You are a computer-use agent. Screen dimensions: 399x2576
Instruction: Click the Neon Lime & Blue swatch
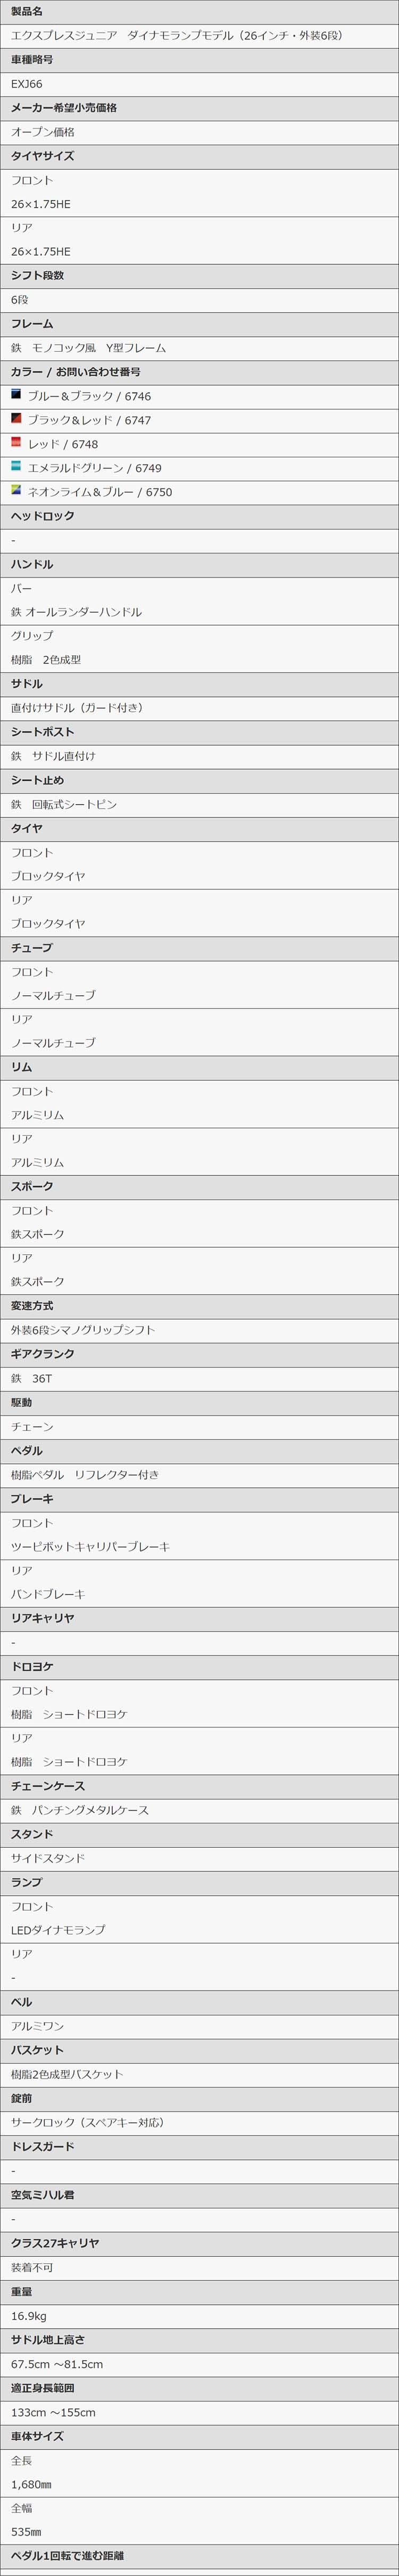[16, 491]
